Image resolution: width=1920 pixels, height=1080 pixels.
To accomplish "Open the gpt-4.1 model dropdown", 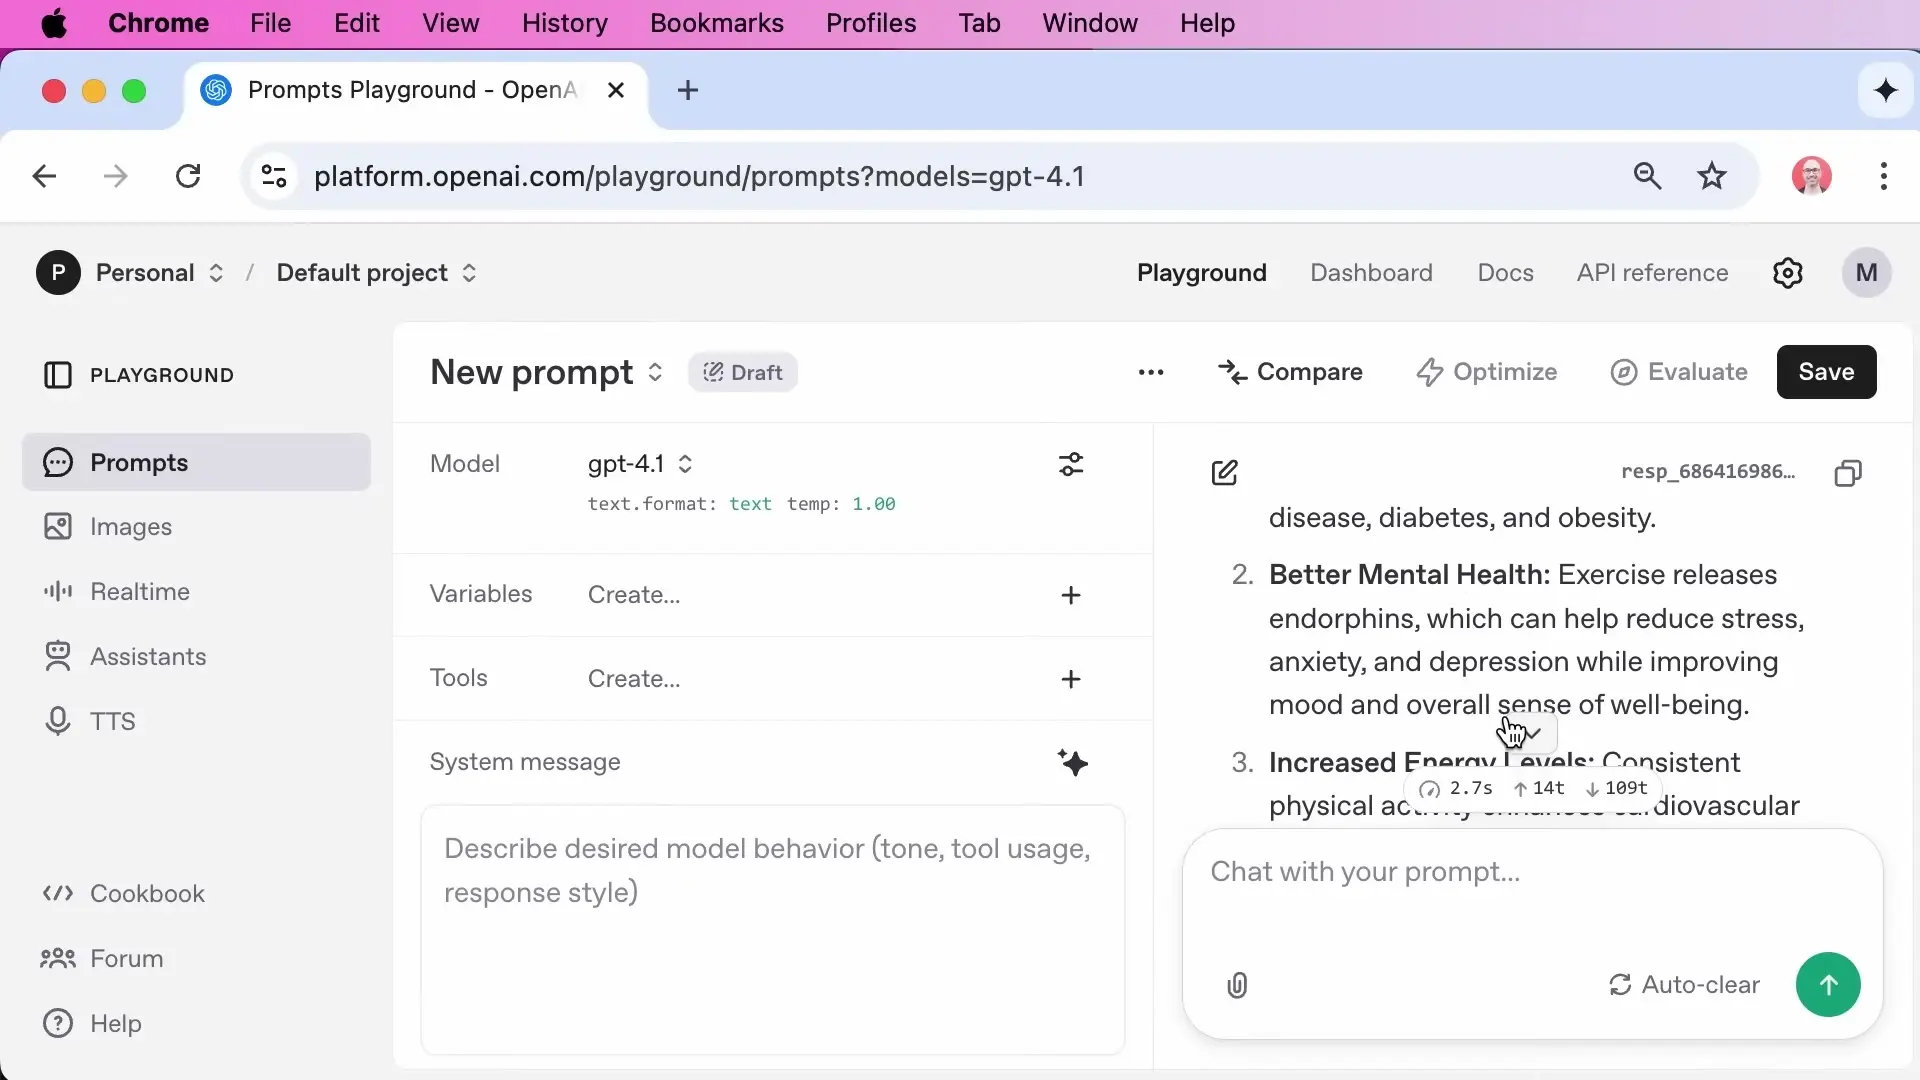I will [640, 464].
